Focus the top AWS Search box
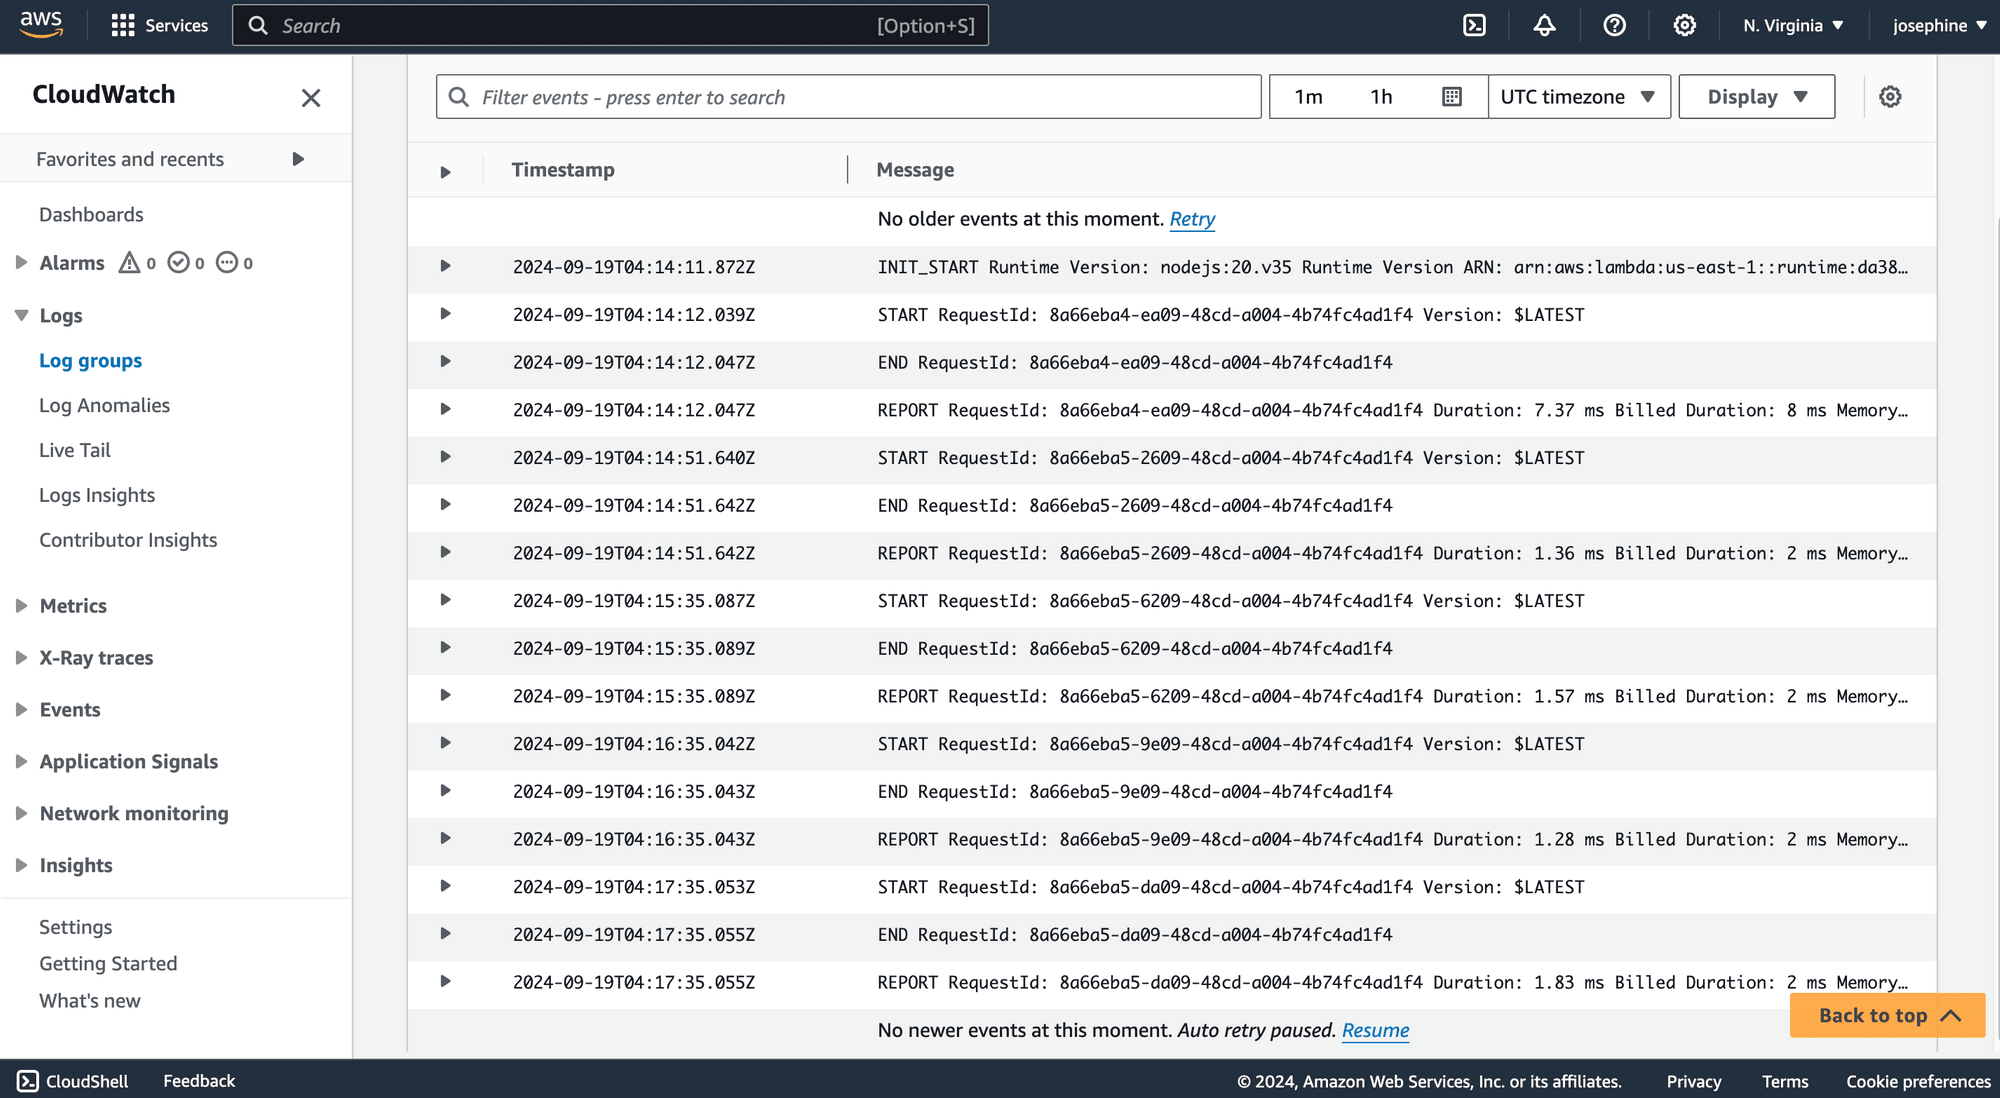This screenshot has width=2000, height=1098. pyautogui.click(x=610, y=25)
